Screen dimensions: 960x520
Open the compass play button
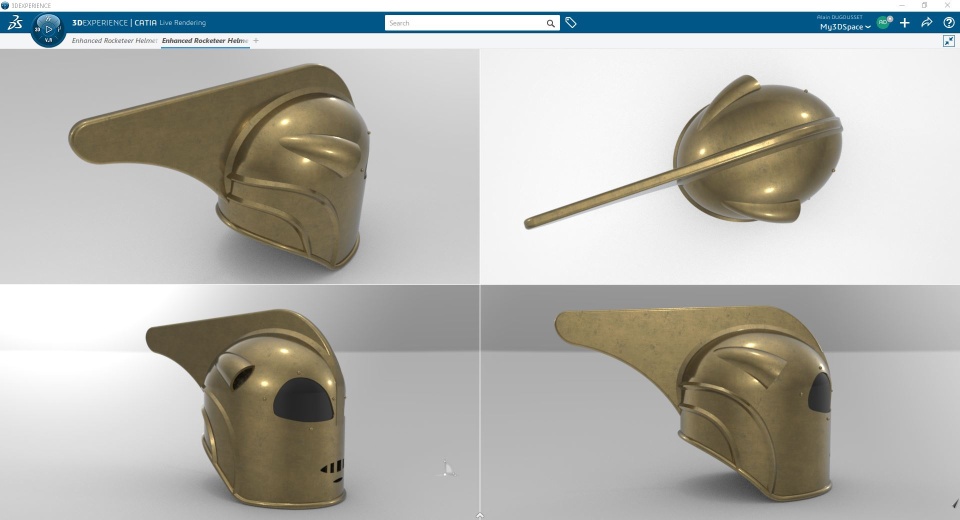49,29
